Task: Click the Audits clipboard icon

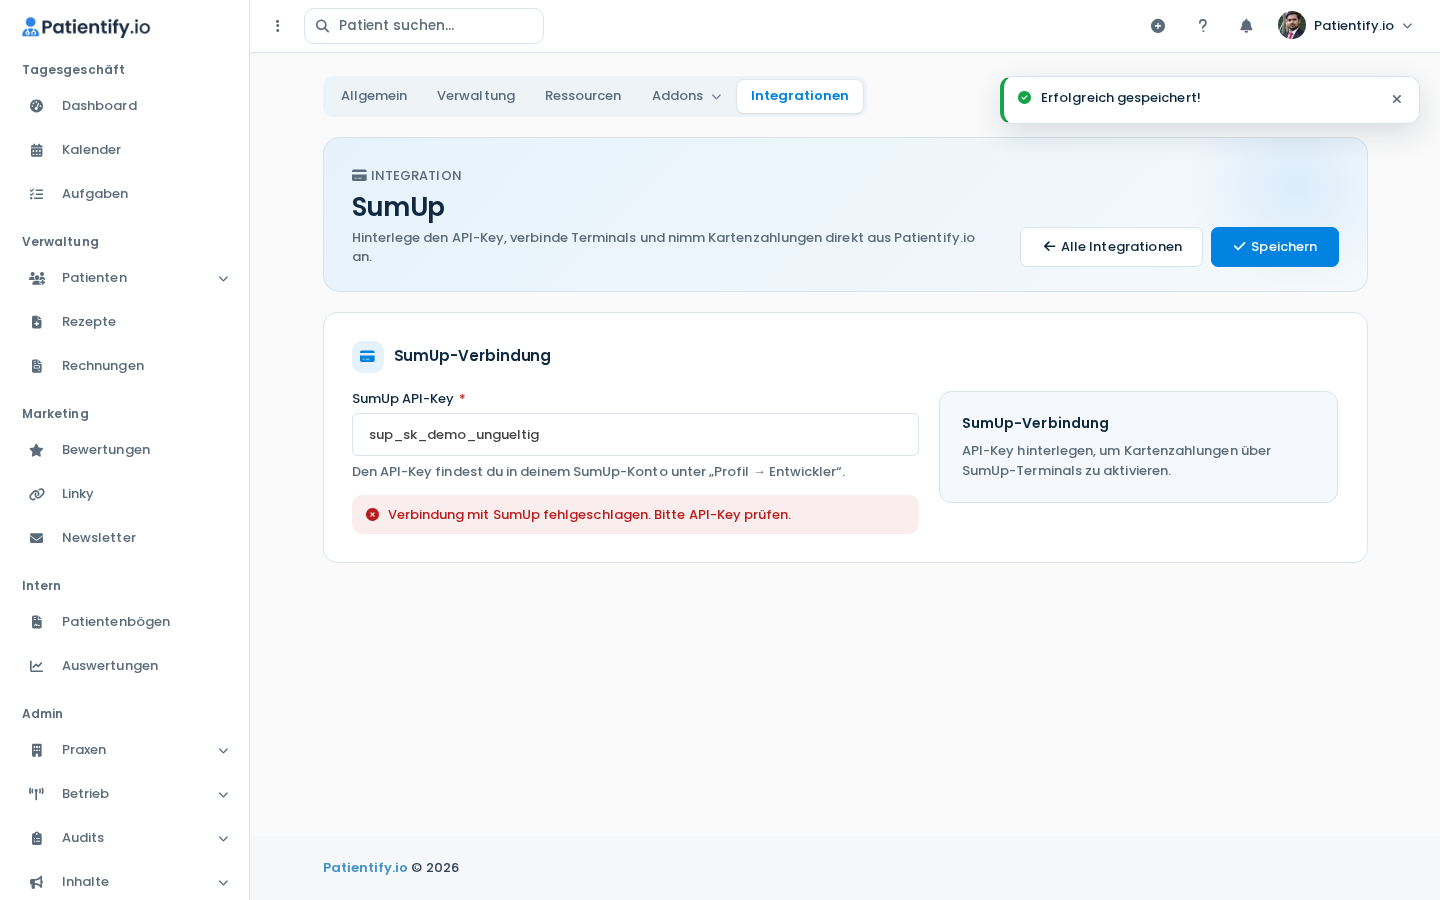Action: point(37,838)
